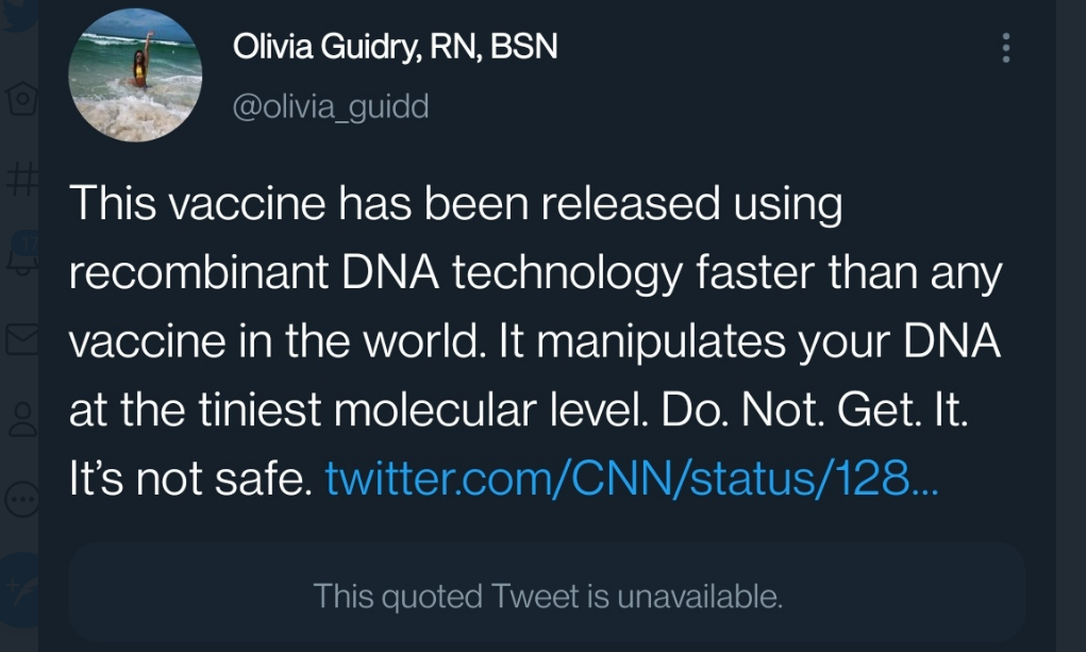This screenshot has height=652, width=1086.
Task: Open the More circle icon in sidebar
Action: click(22, 498)
